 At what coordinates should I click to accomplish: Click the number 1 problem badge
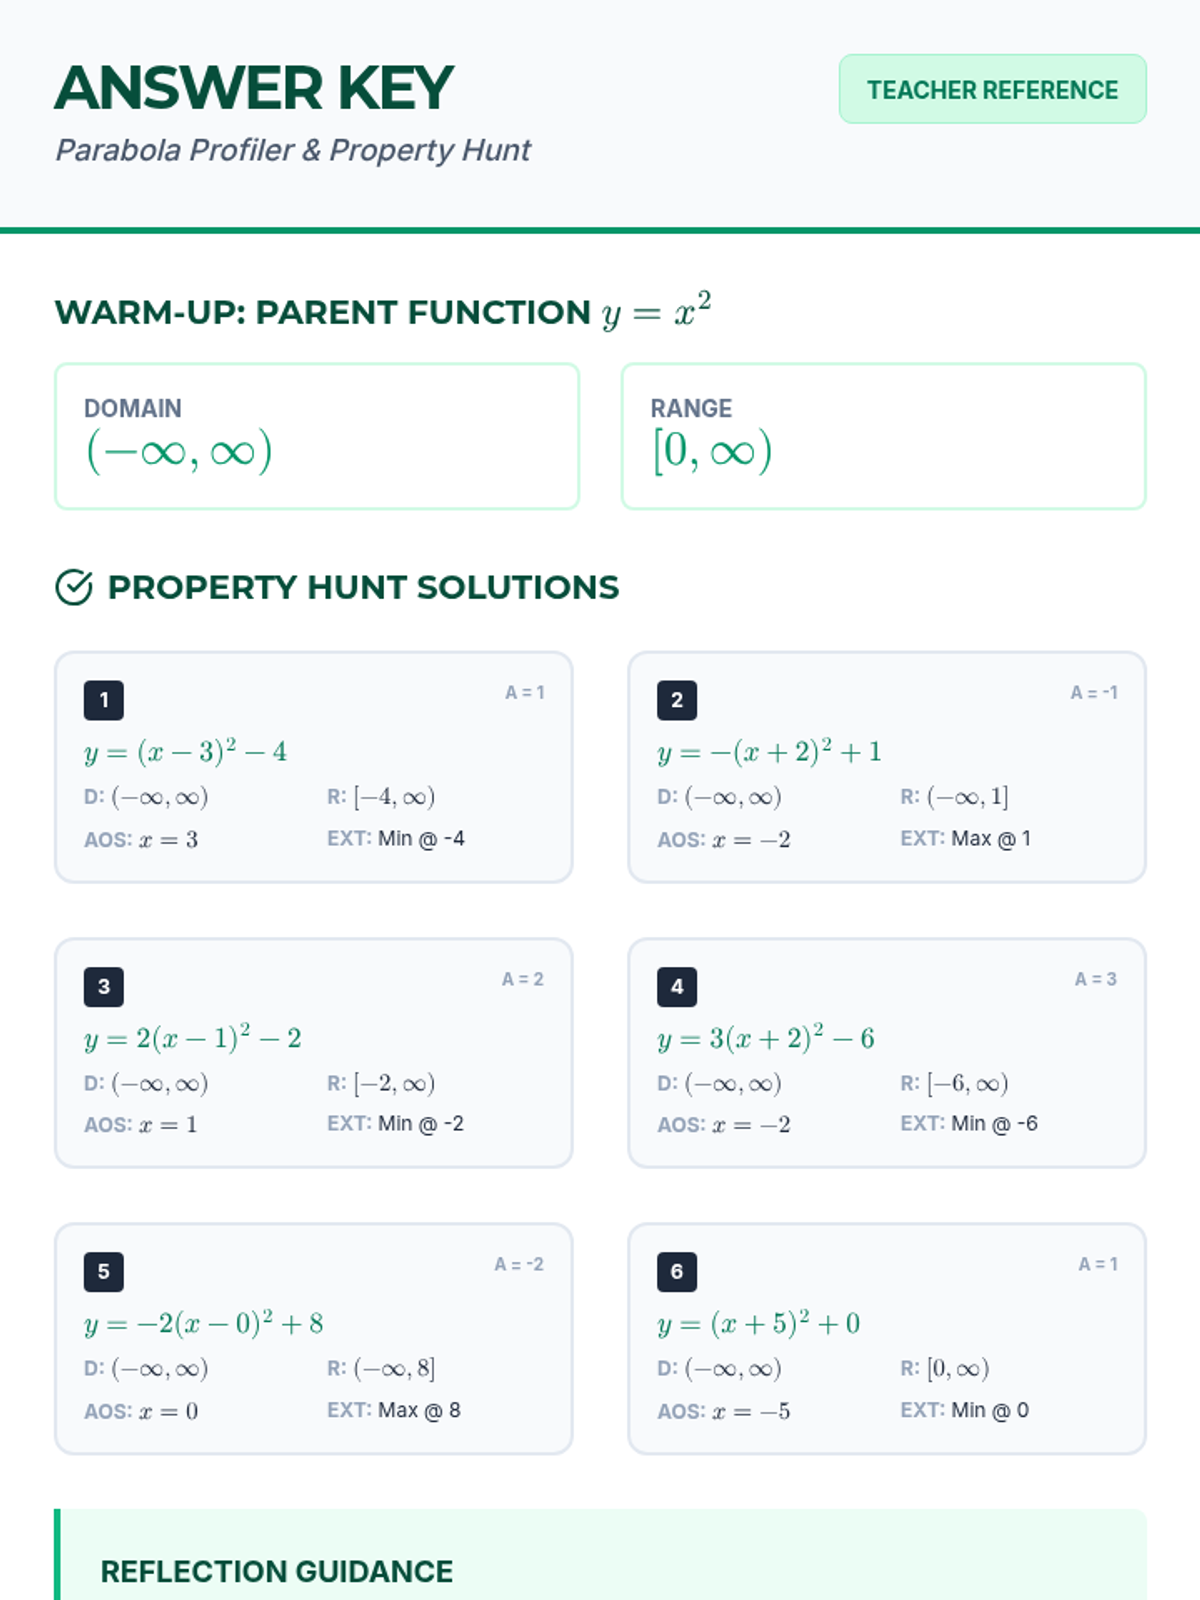(x=104, y=701)
